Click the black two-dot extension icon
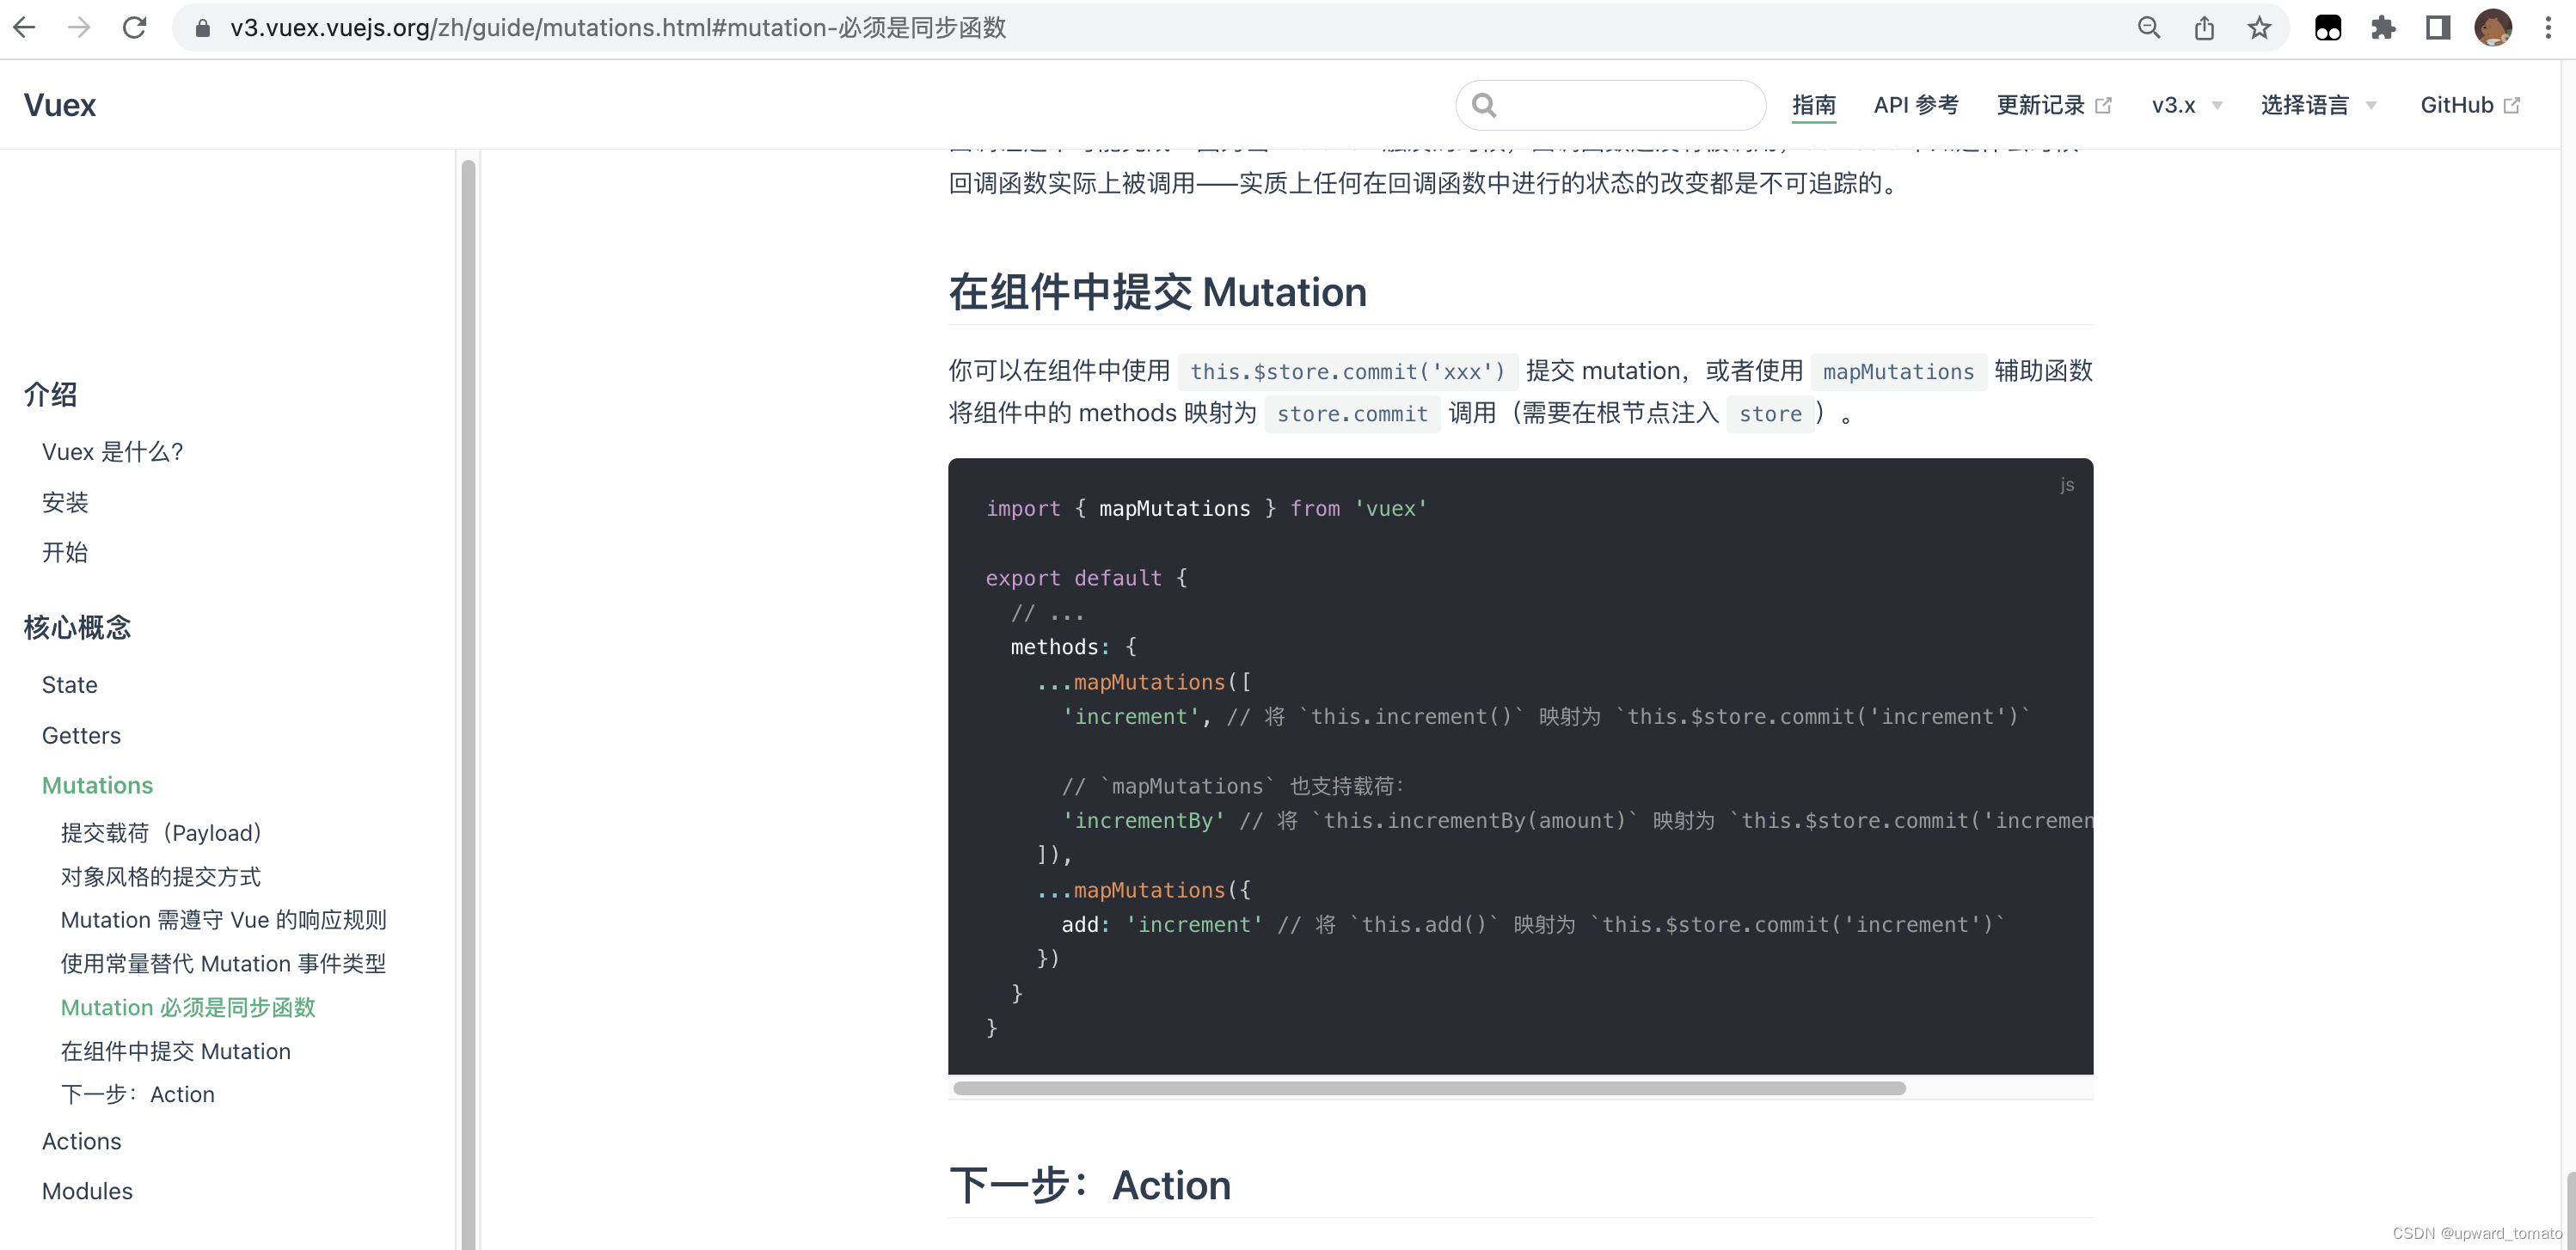Viewport: 2576px width, 1250px height. (2329, 27)
